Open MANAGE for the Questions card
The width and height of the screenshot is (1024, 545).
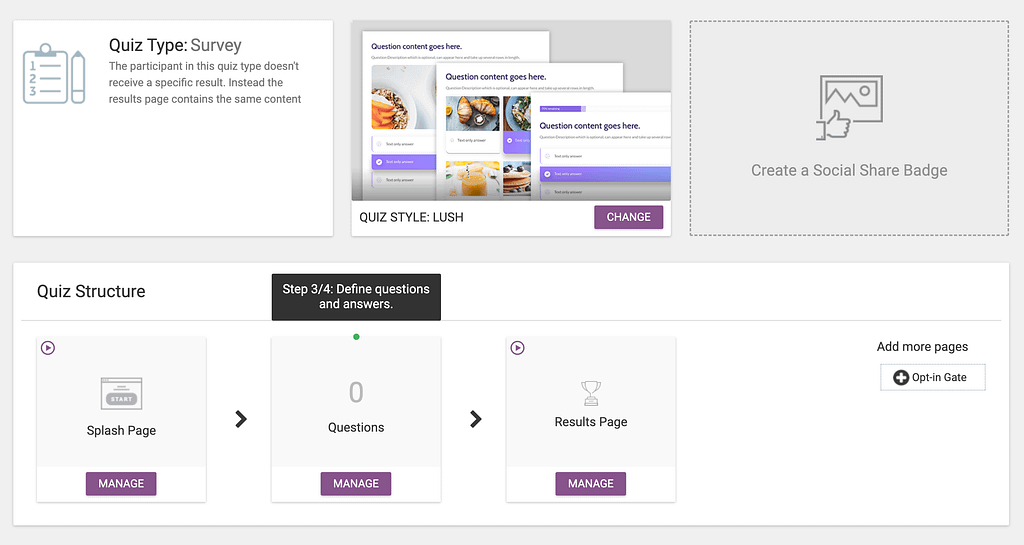(x=356, y=484)
